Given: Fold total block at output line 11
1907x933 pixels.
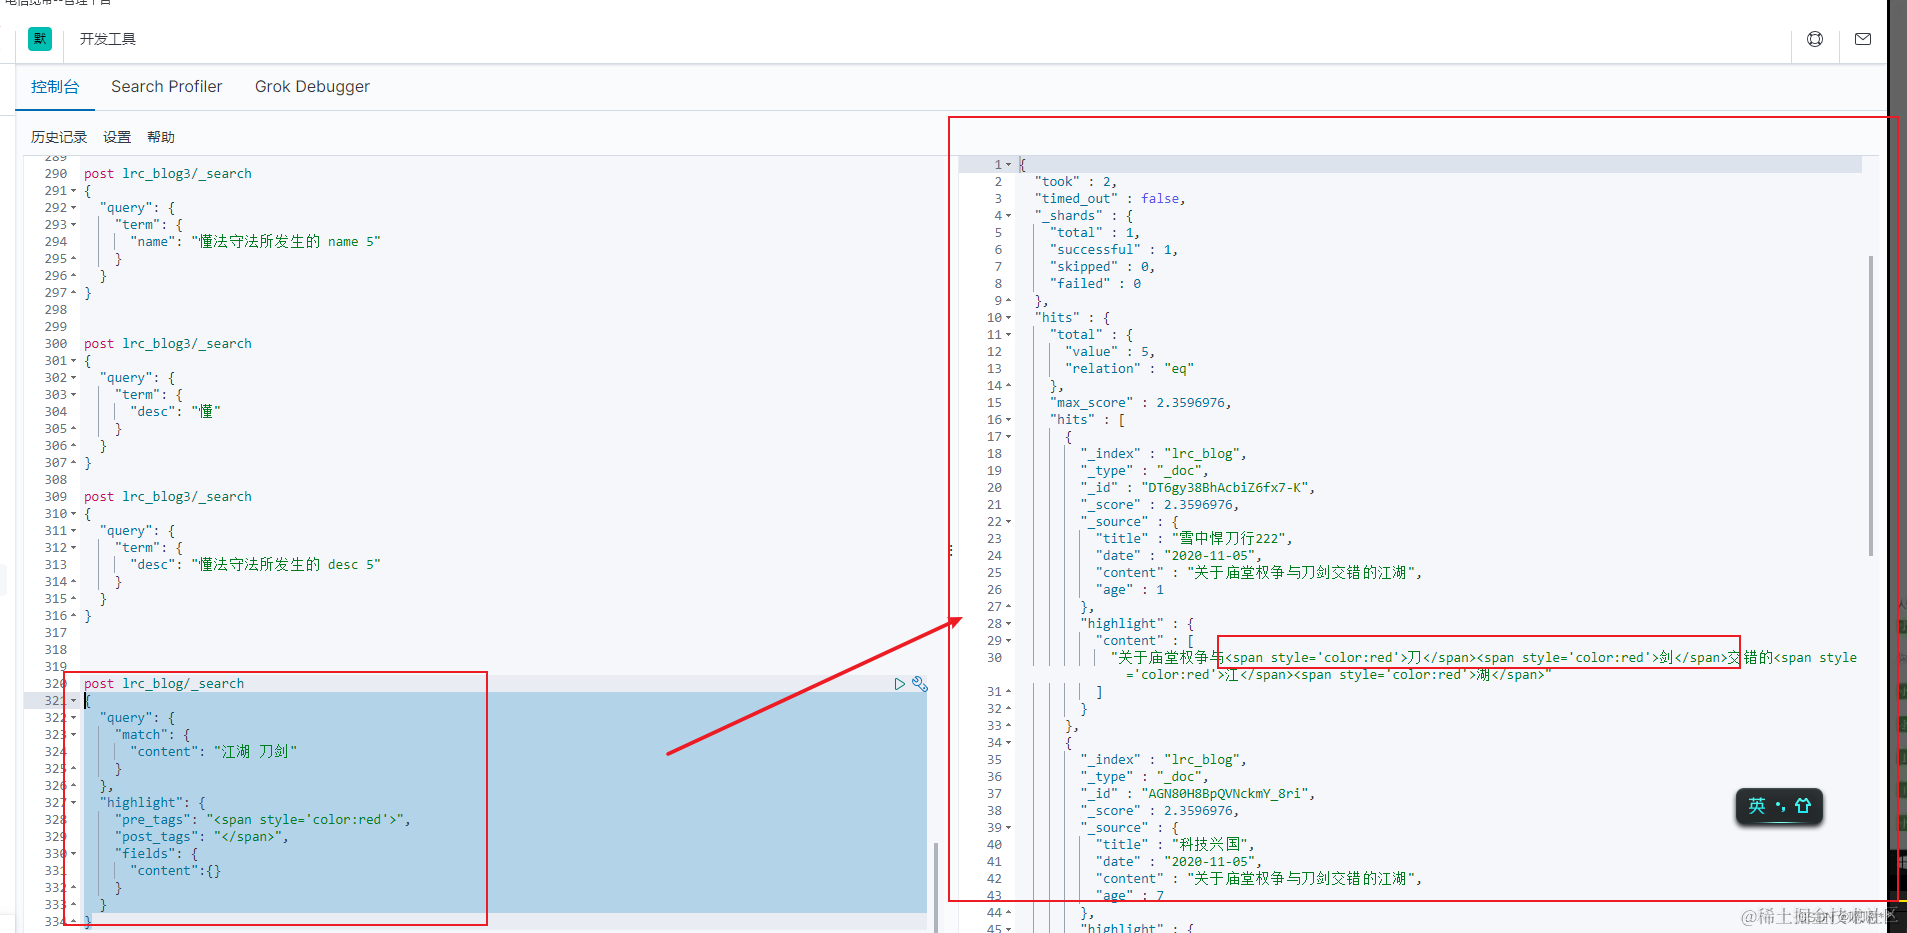Looking at the screenshot, I should pyautogui.click(x=1008, y=335).
